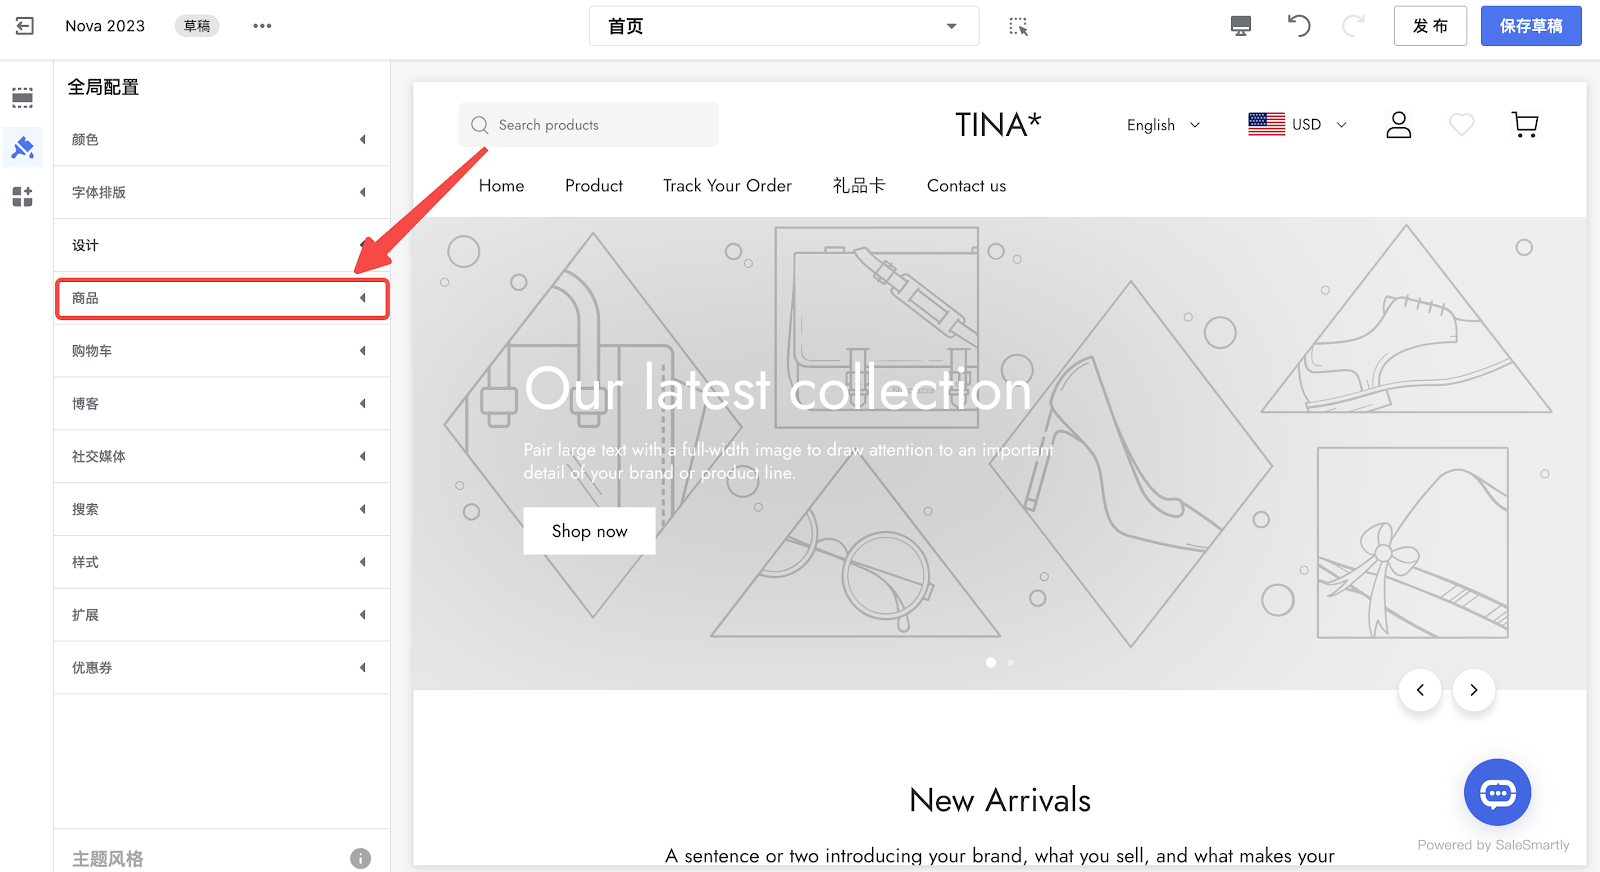The image size is (1600, 872).
Task: Expand the English language dropdown
Action: (1163, 125)
